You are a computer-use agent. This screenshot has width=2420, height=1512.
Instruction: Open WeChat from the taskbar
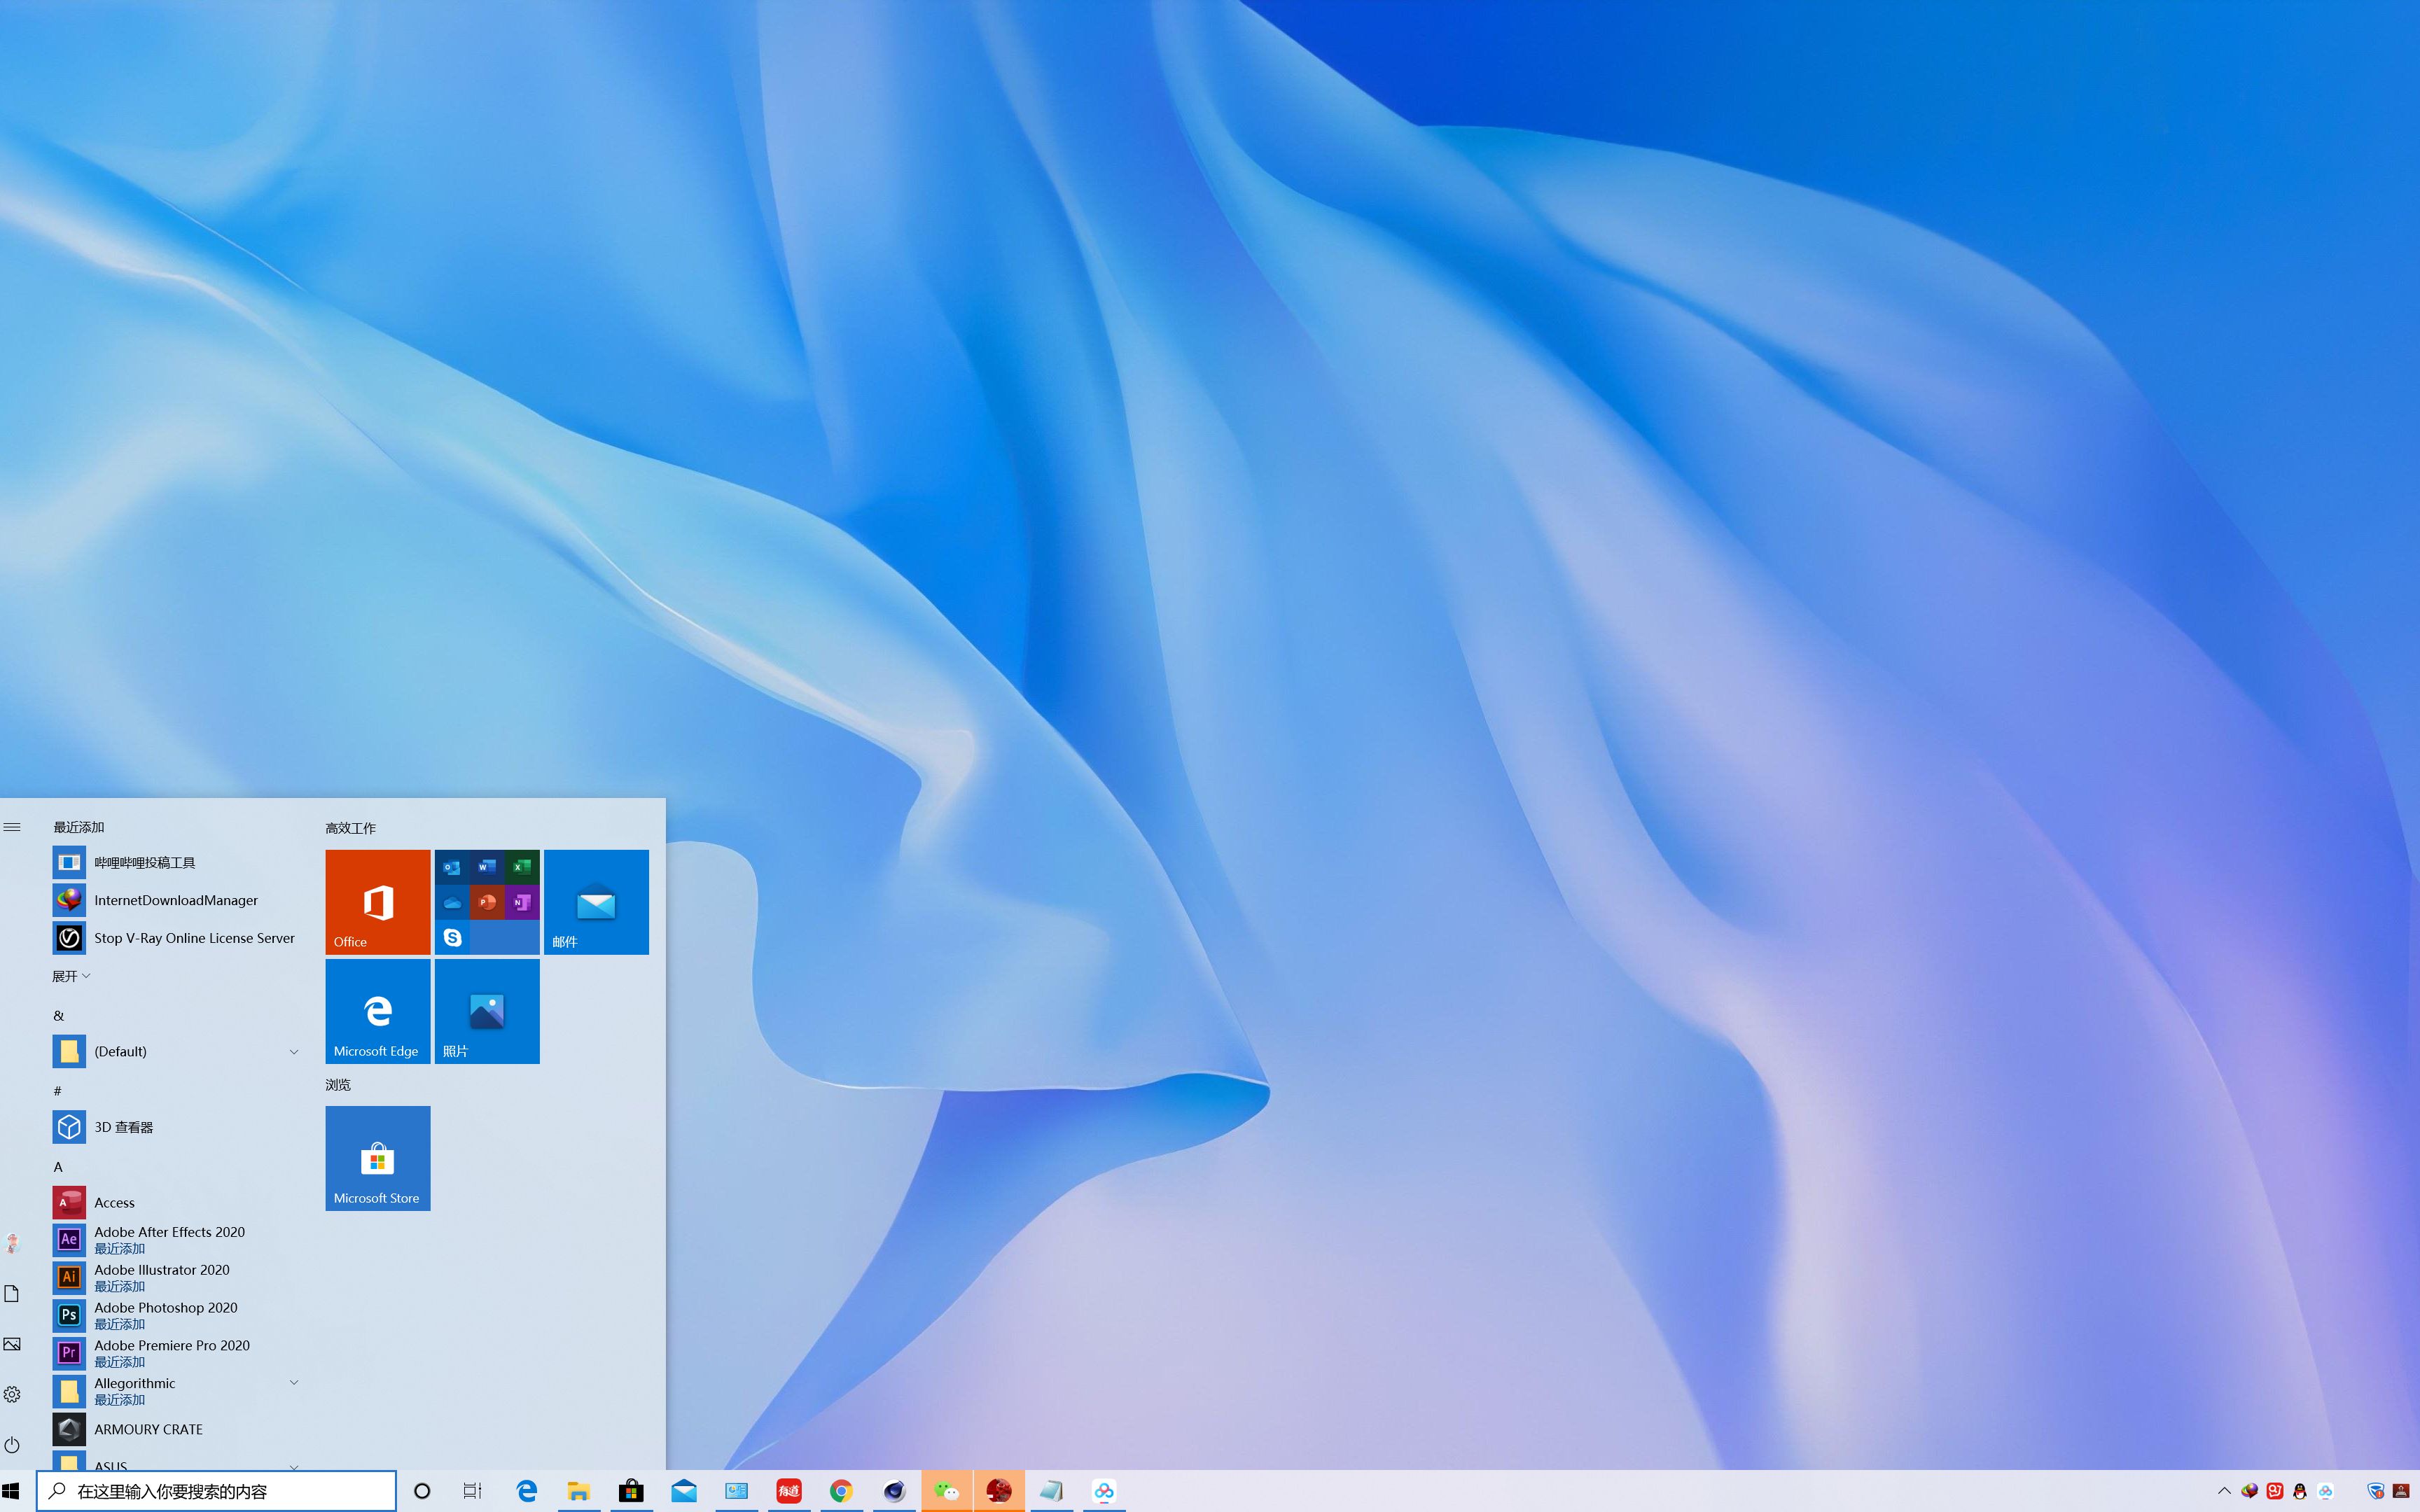(x=946, y=1491)
